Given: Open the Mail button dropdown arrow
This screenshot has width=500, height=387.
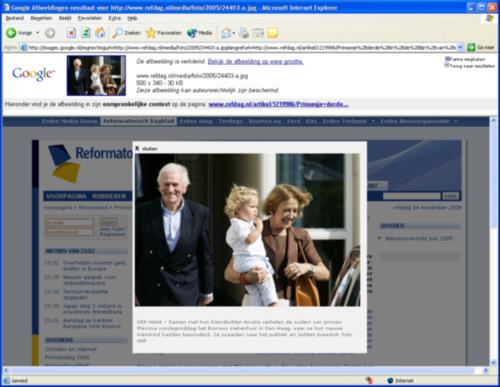Looking at the screenshot, I should (x=234, y=33).
